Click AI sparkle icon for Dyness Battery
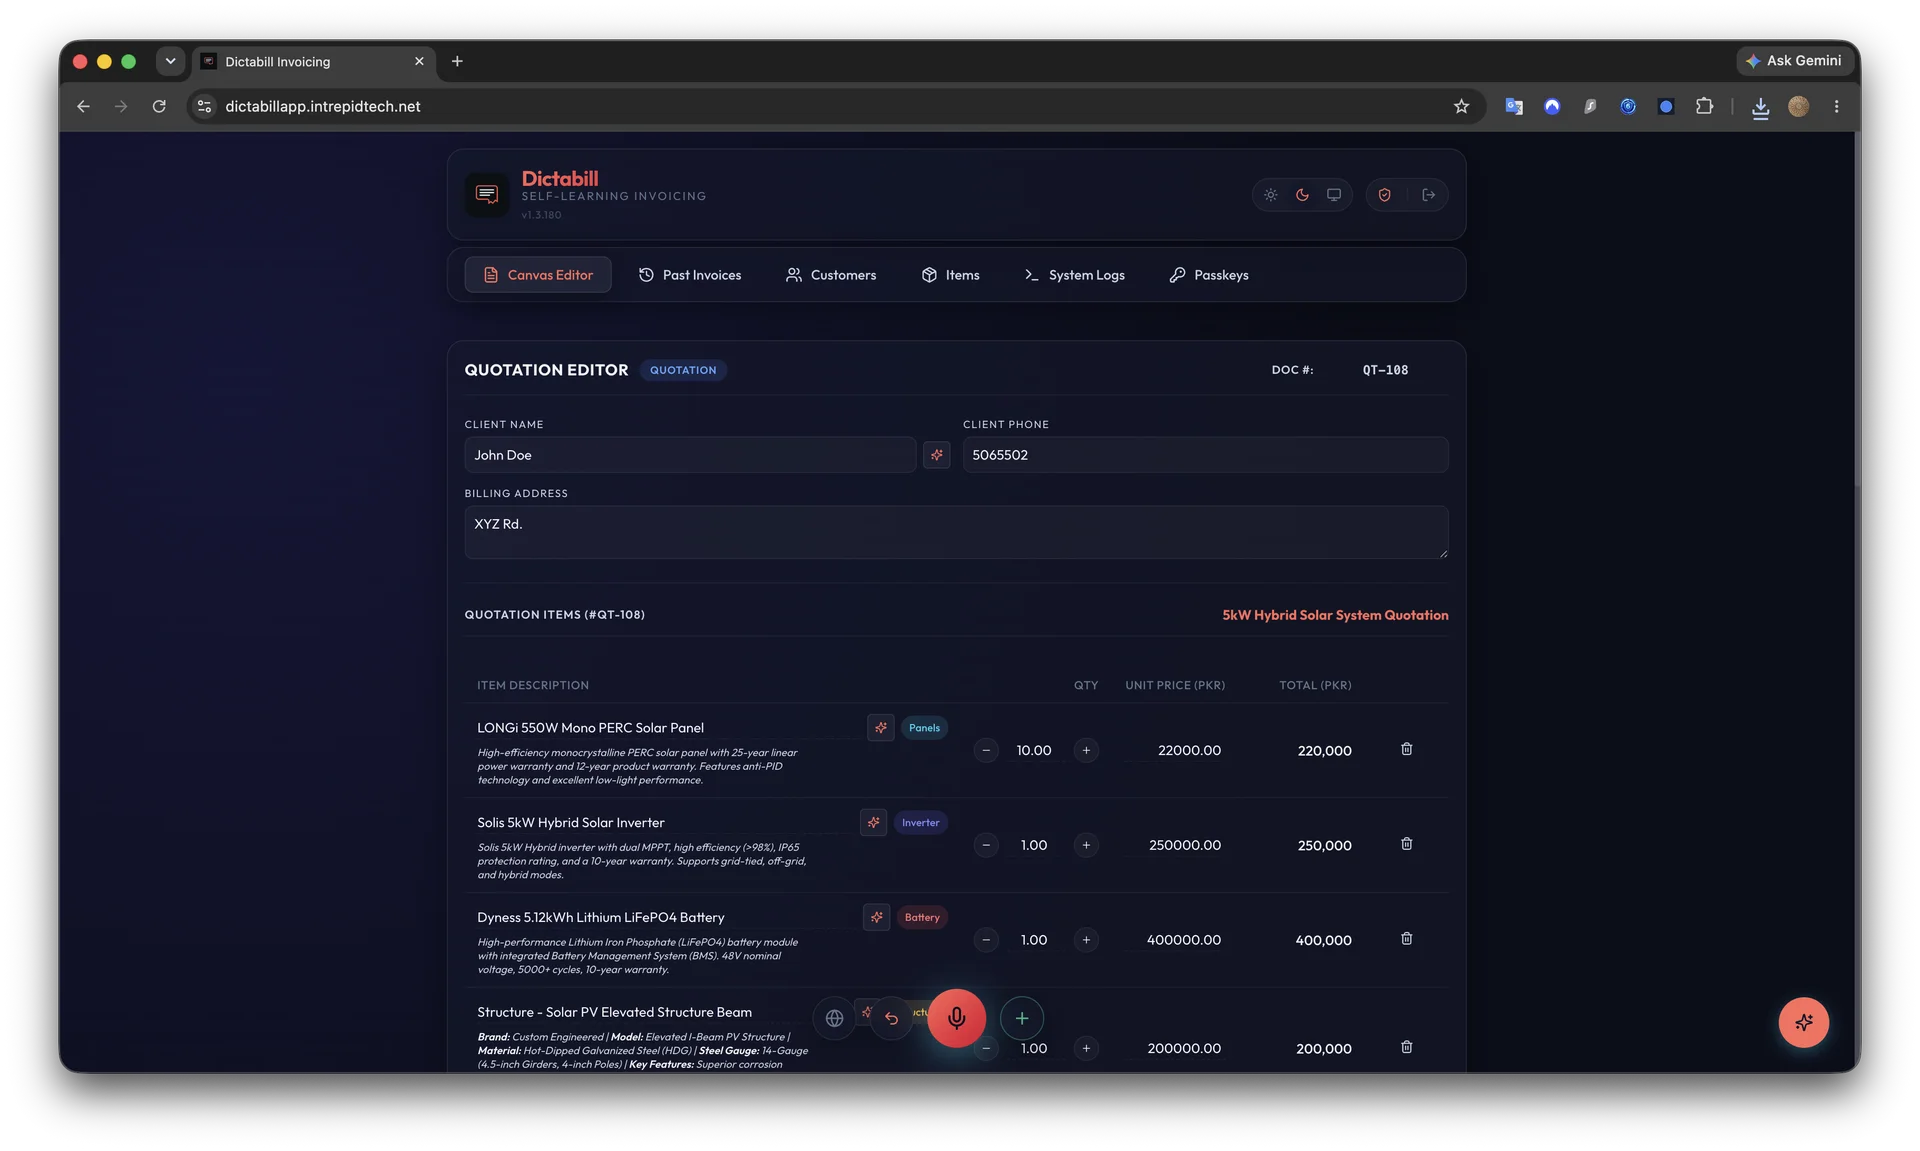1920x1151 pixels. 877,917
